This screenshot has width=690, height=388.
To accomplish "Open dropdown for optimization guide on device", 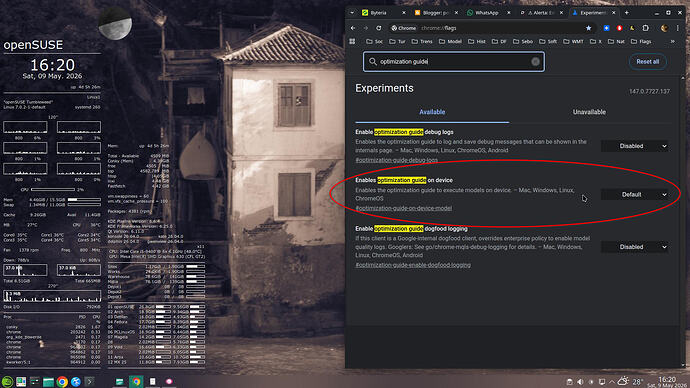I will point(635,194).
